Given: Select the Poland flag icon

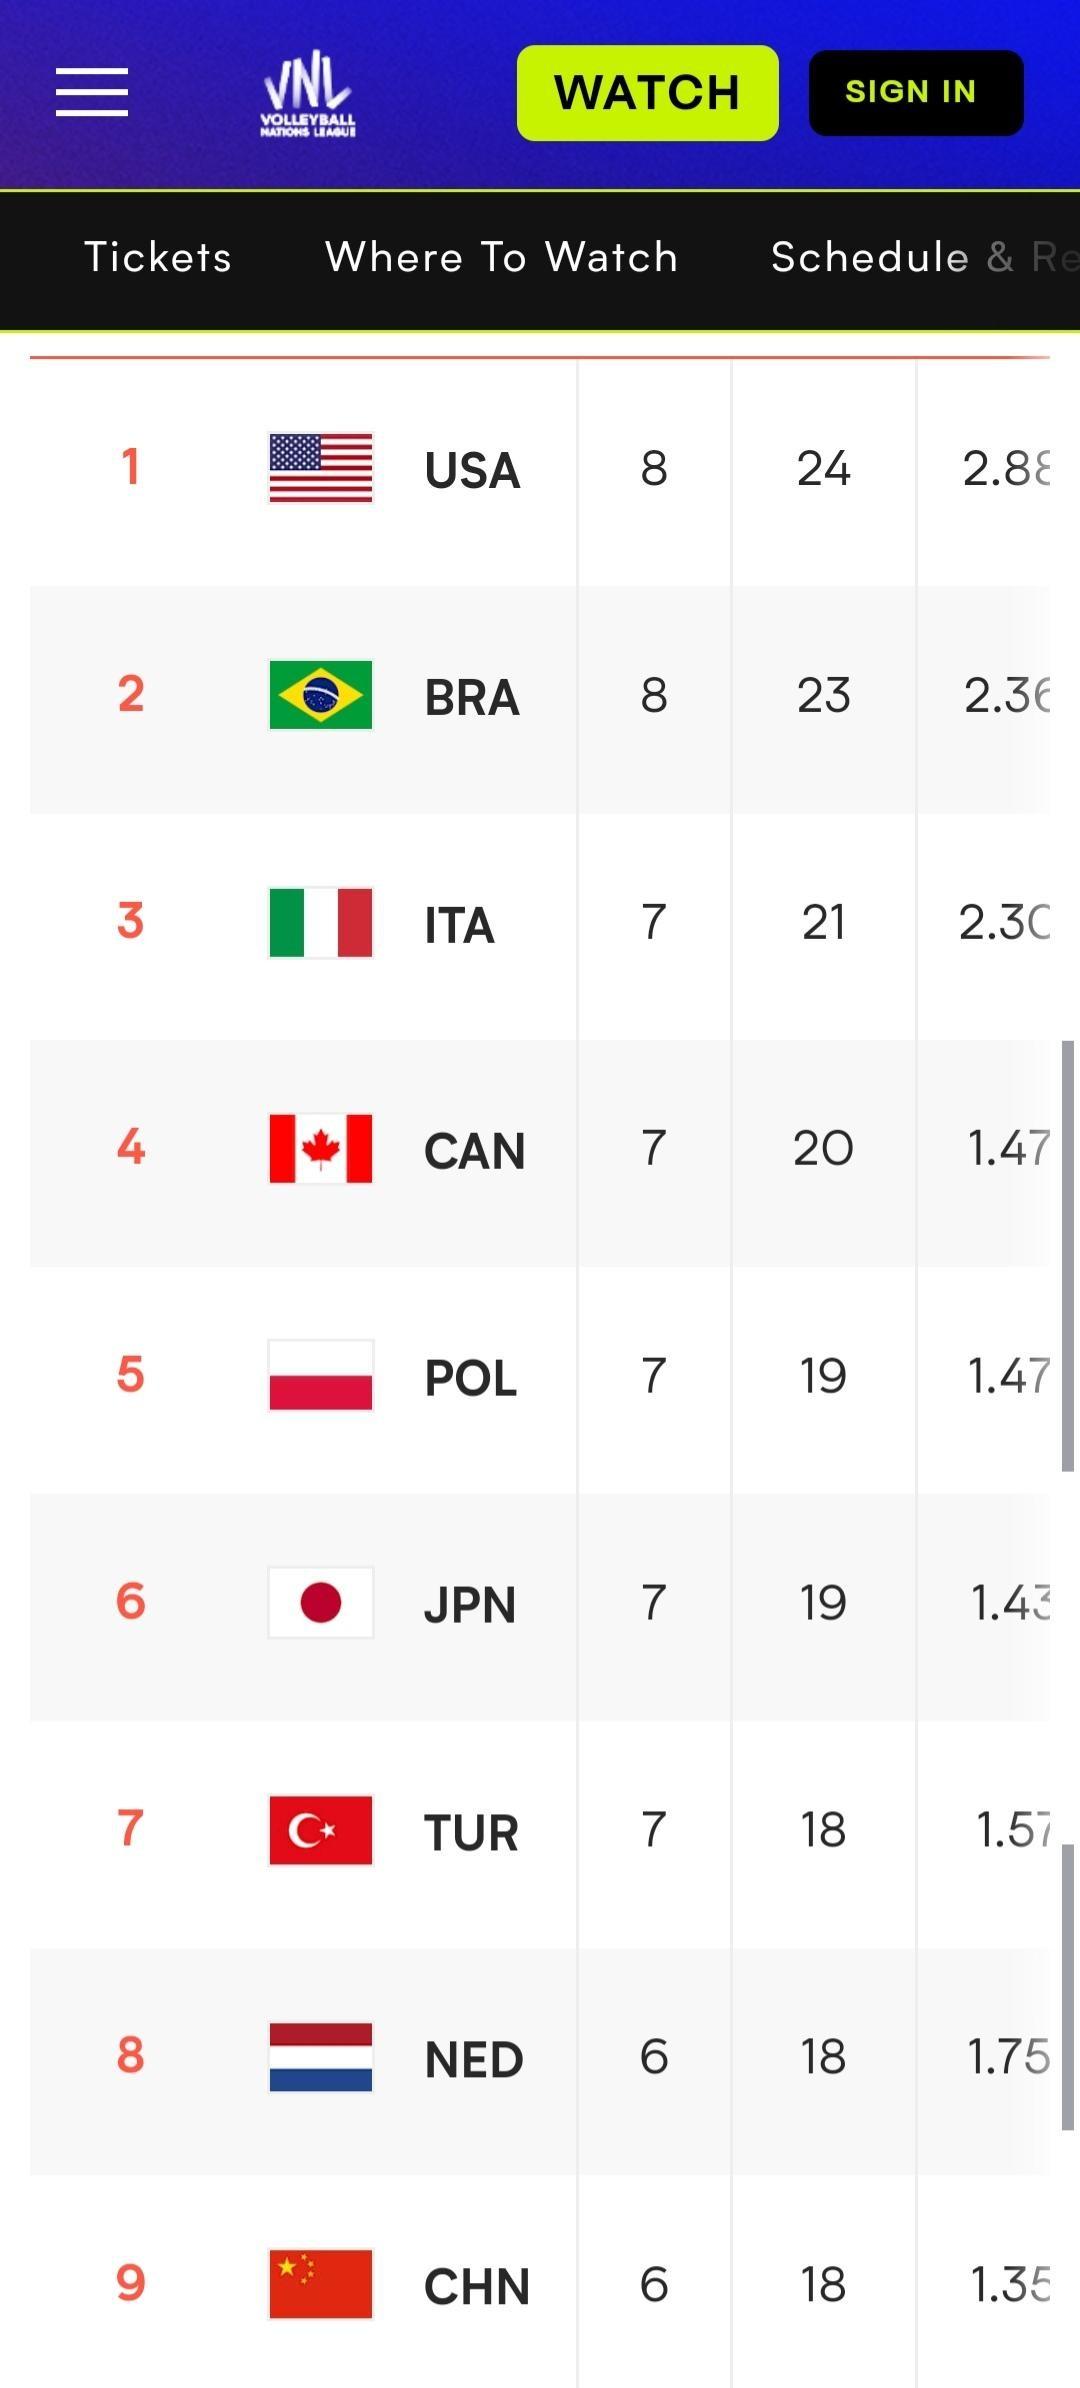Looking at the screenshot, I should point(321,1375).
